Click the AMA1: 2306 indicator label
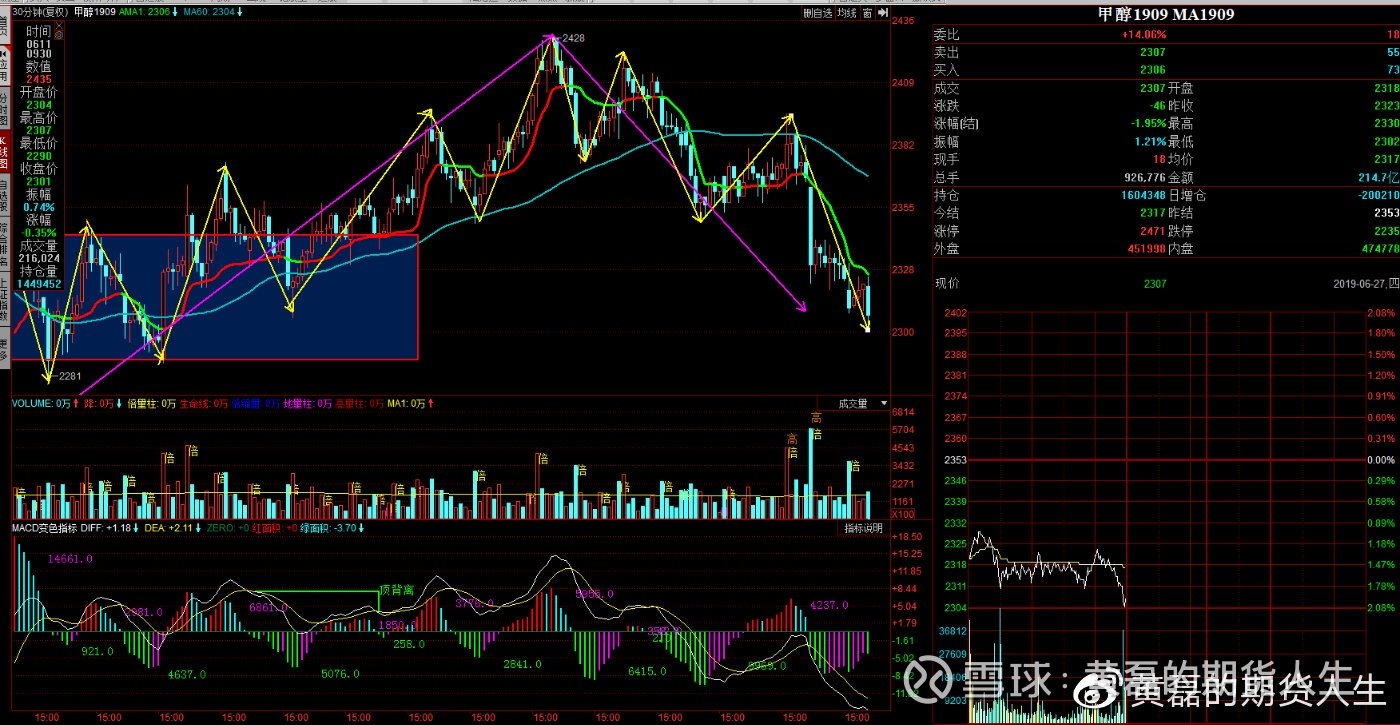 144,14
